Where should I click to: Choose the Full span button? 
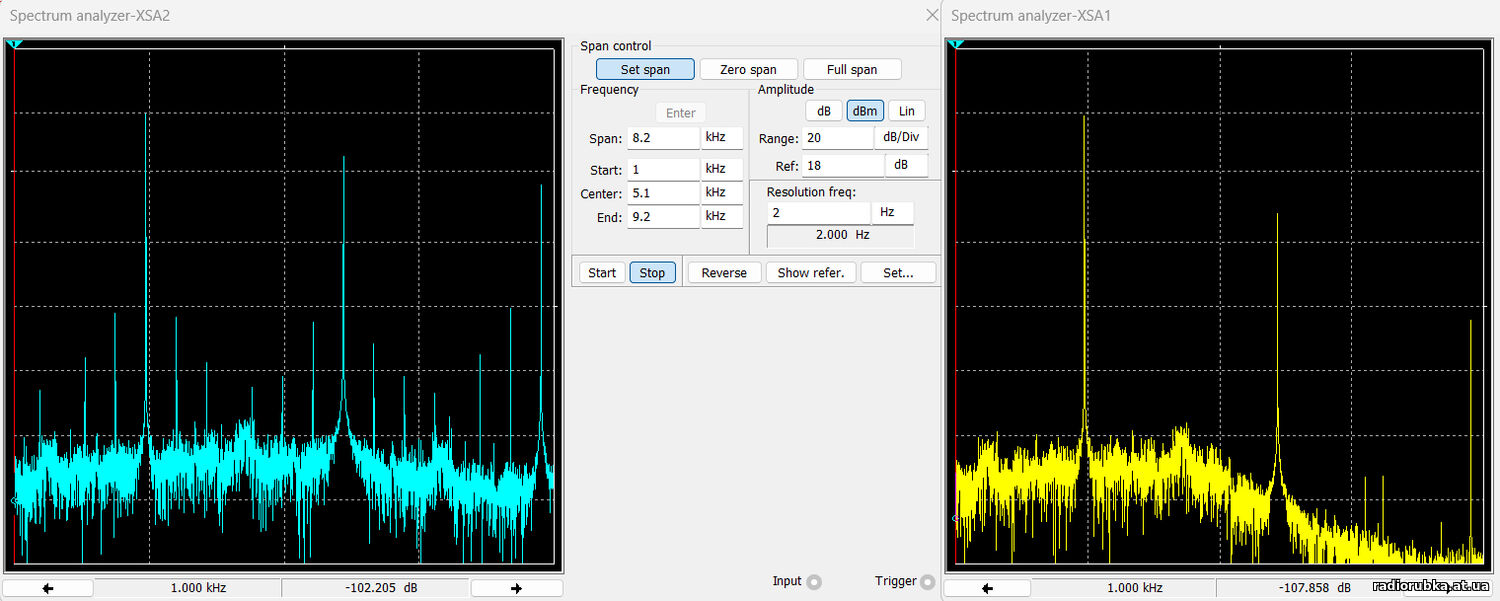(852, 69)
